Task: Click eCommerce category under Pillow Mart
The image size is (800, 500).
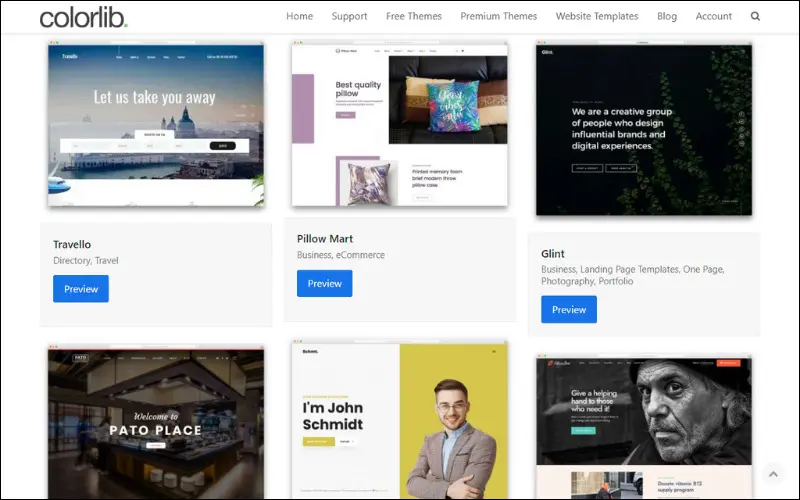Action: tap(360, 255)
